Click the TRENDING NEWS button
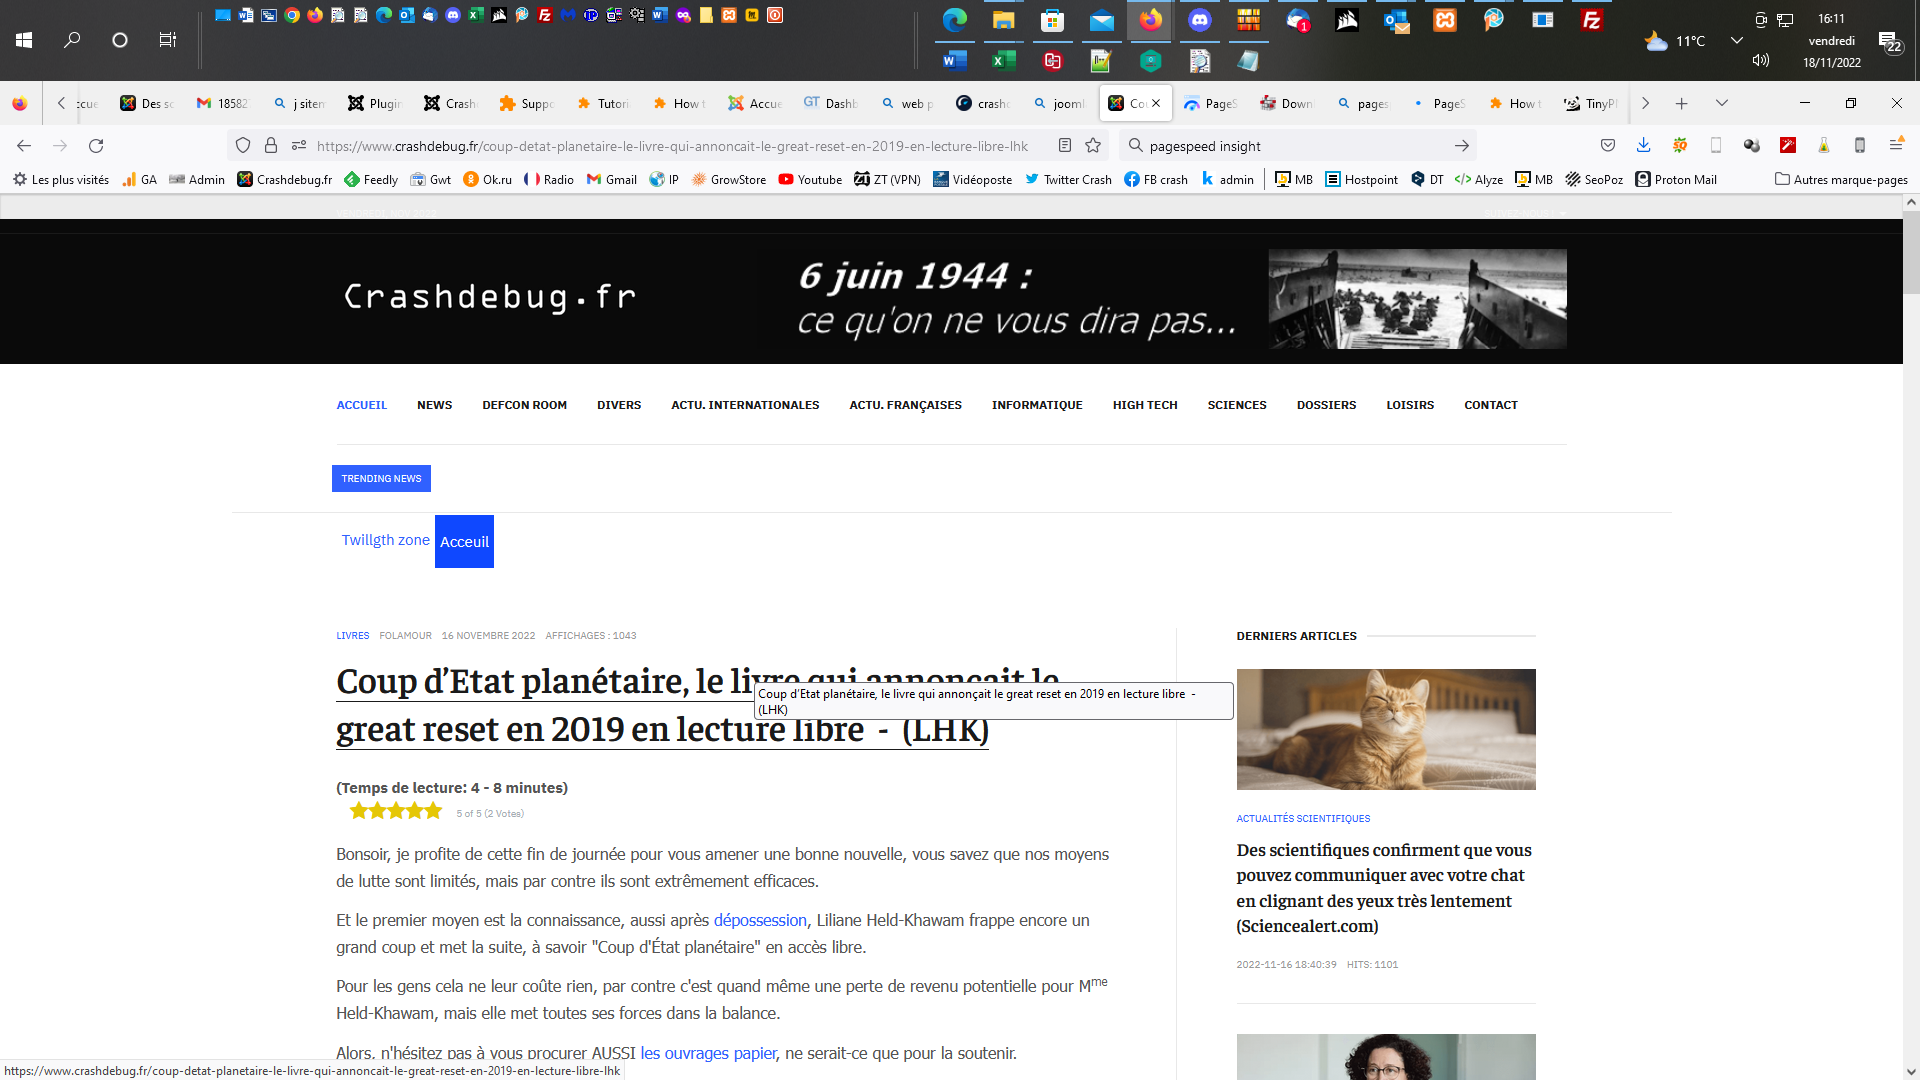Image resolution: width=1920 pixels, height=1080 pixels. [x=381, y=479]
